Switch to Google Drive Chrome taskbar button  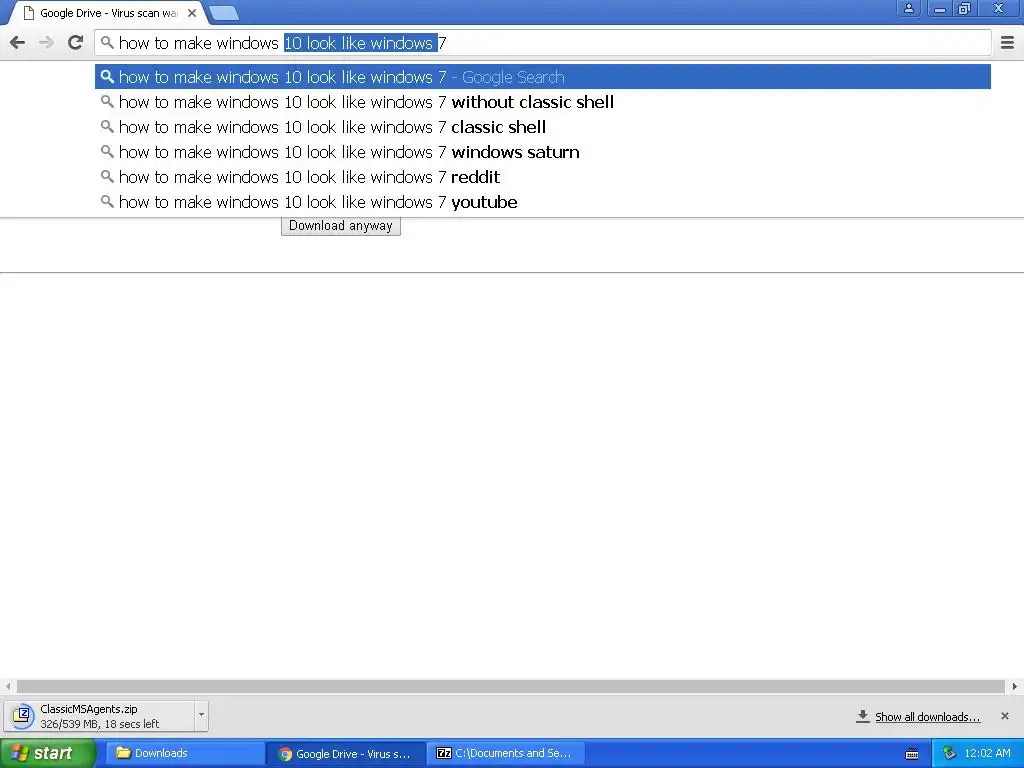[x=346, y=754]
